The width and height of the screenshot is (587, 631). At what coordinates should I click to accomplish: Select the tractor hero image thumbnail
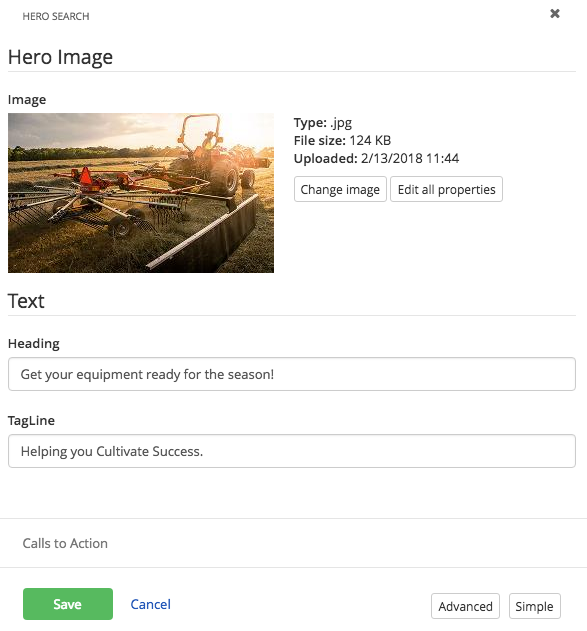coord(141,193)
